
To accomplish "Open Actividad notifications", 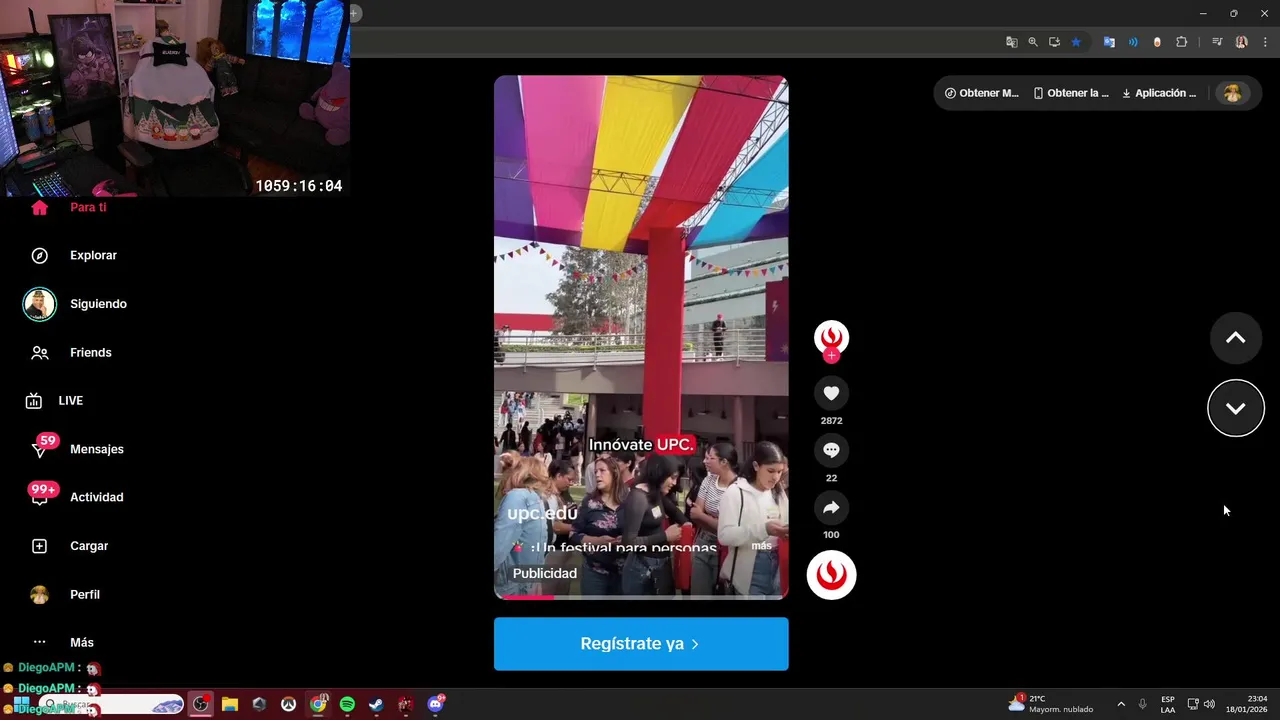I will coord(76,497).
